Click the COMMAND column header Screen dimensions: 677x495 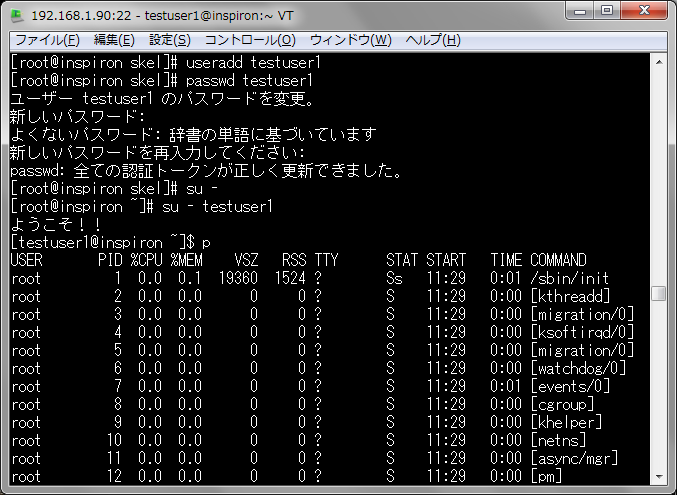point(558,260)
